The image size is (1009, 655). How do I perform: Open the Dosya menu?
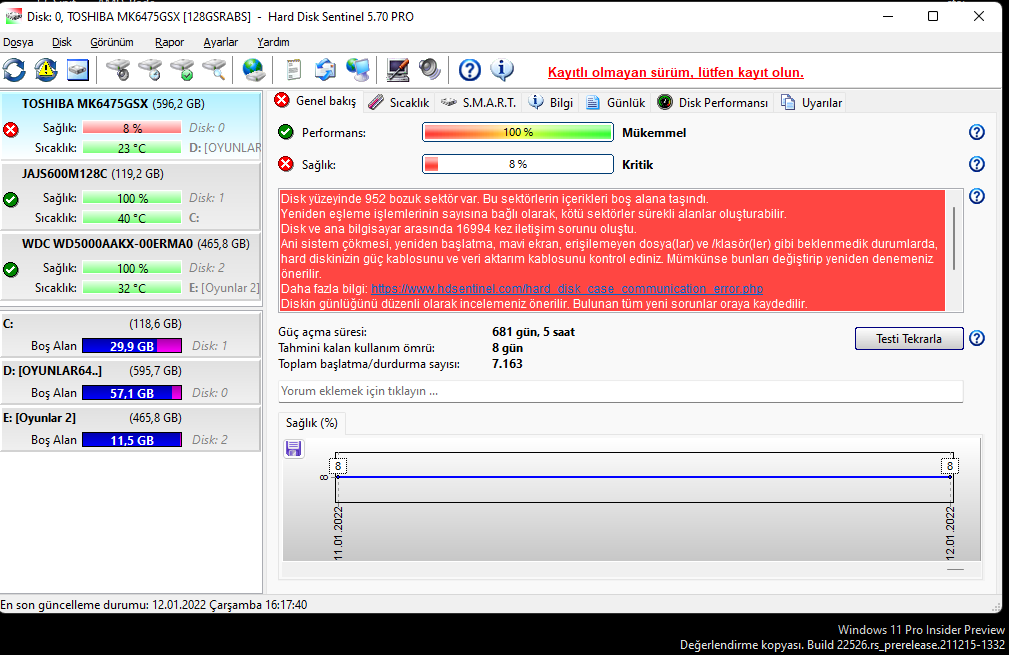(x=18, y=42)
